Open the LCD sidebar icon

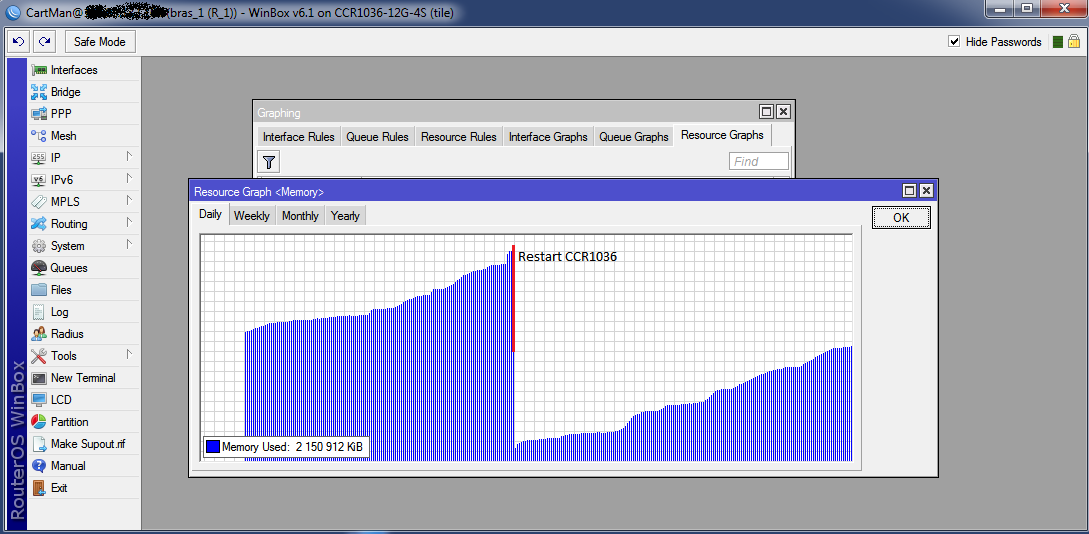39,400
